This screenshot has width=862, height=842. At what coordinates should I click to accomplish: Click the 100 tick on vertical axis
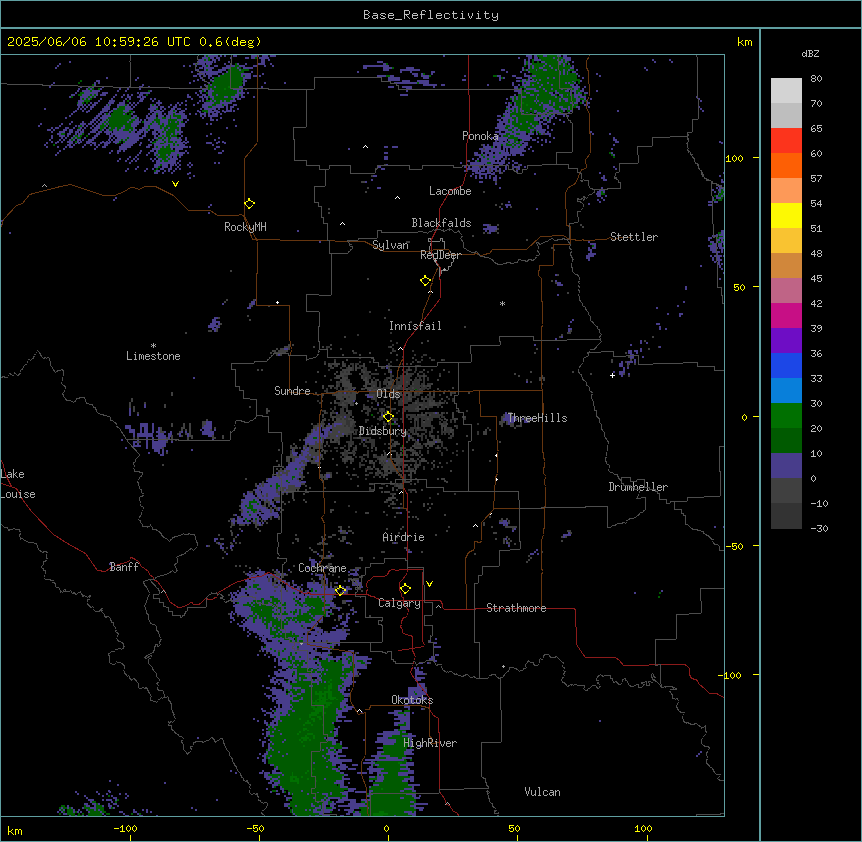734,159
